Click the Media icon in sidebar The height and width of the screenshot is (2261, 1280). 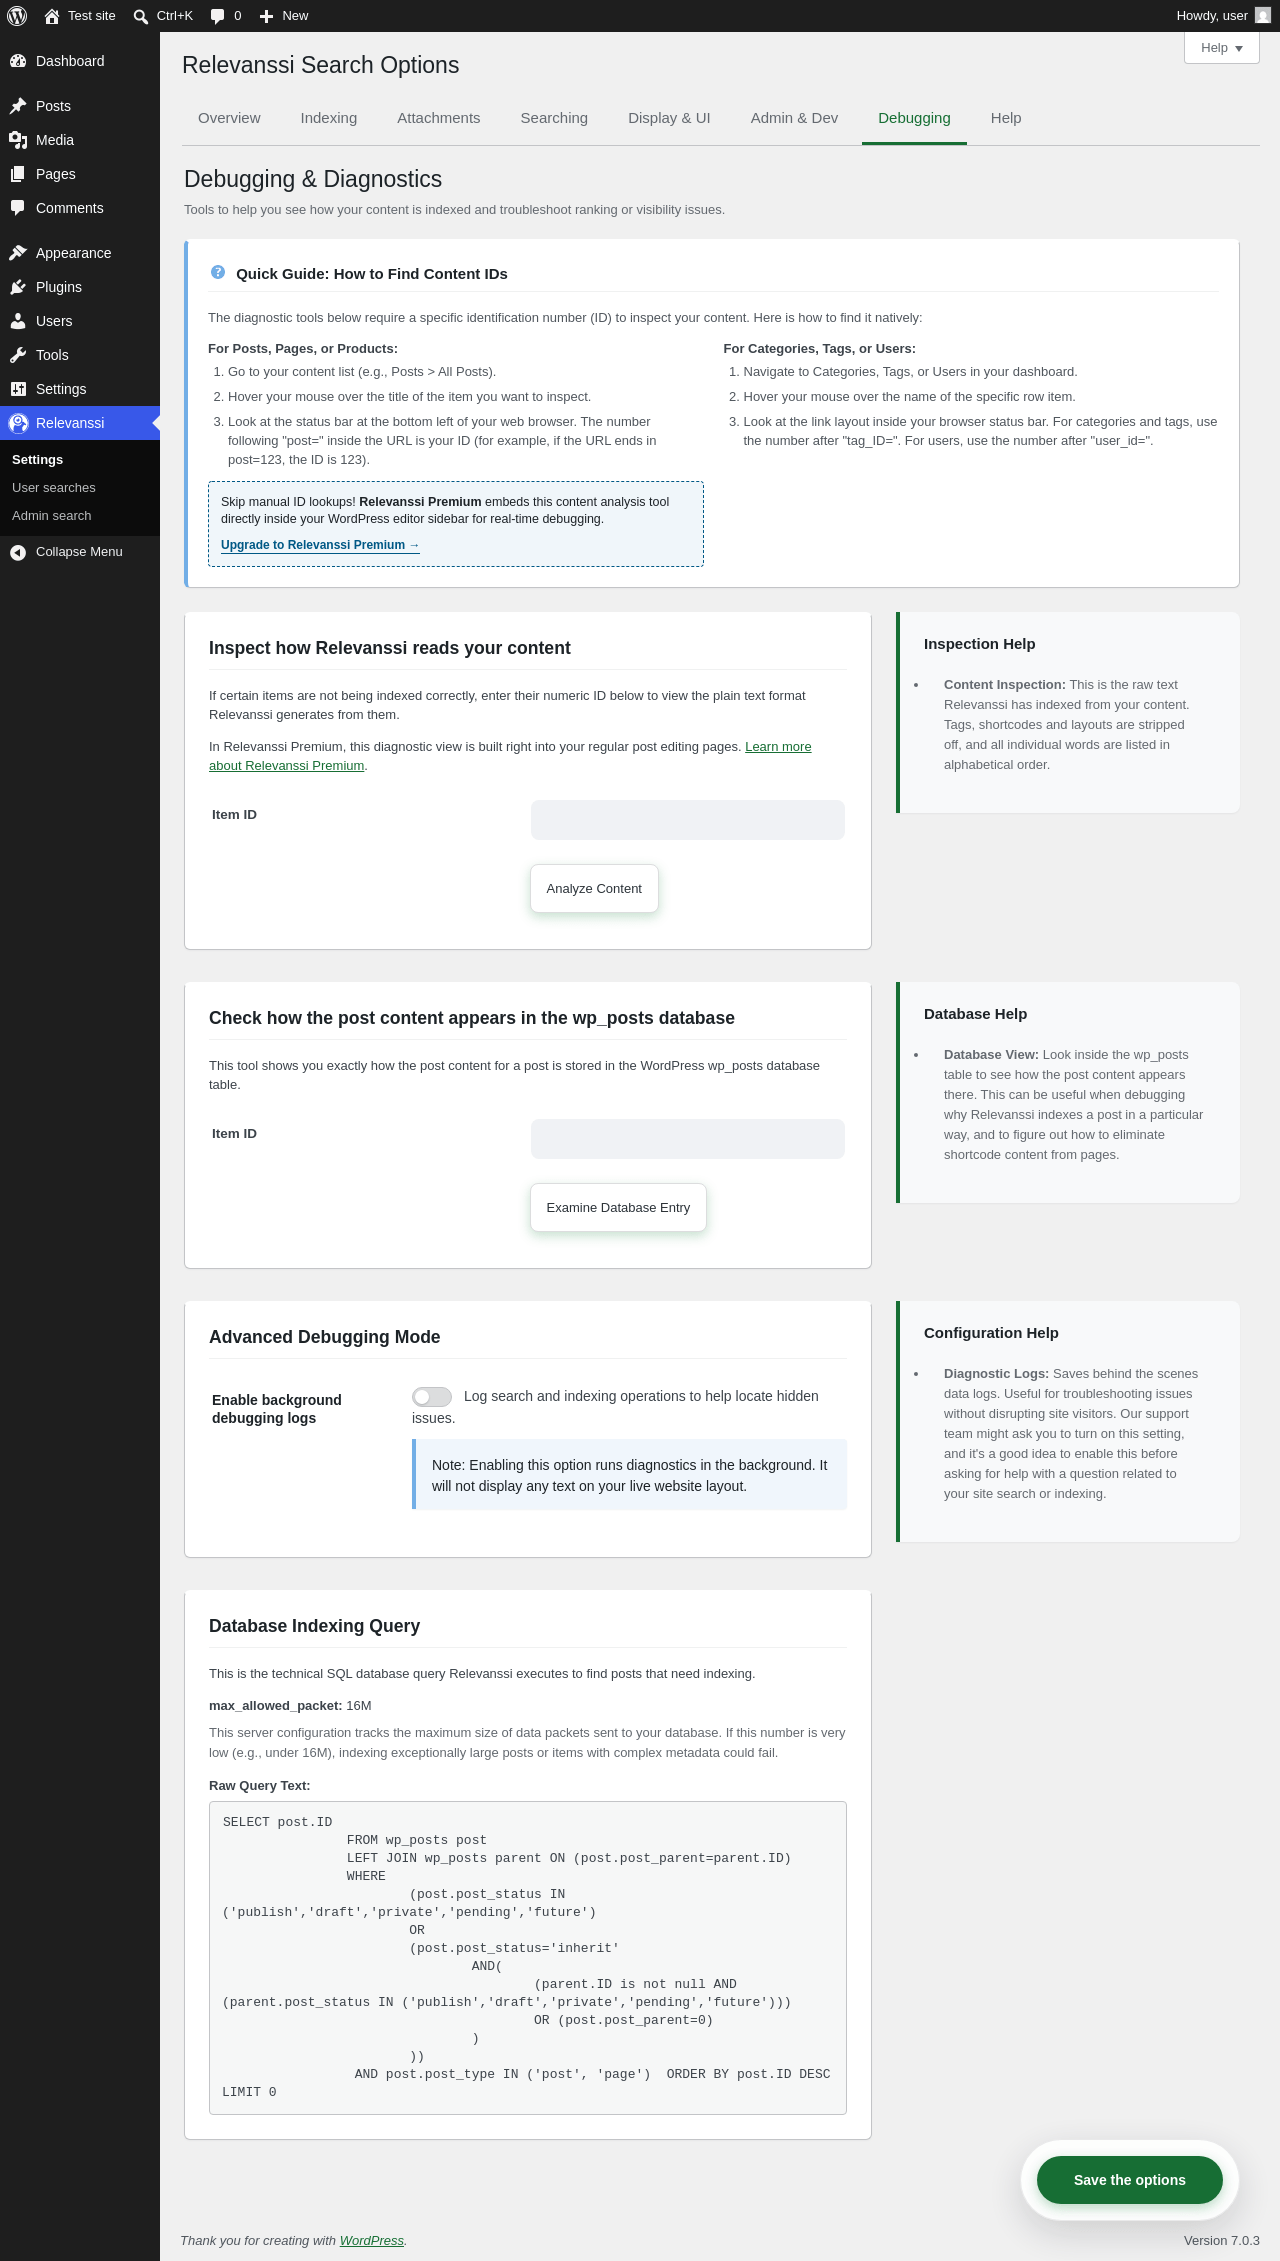coord(18,140)
